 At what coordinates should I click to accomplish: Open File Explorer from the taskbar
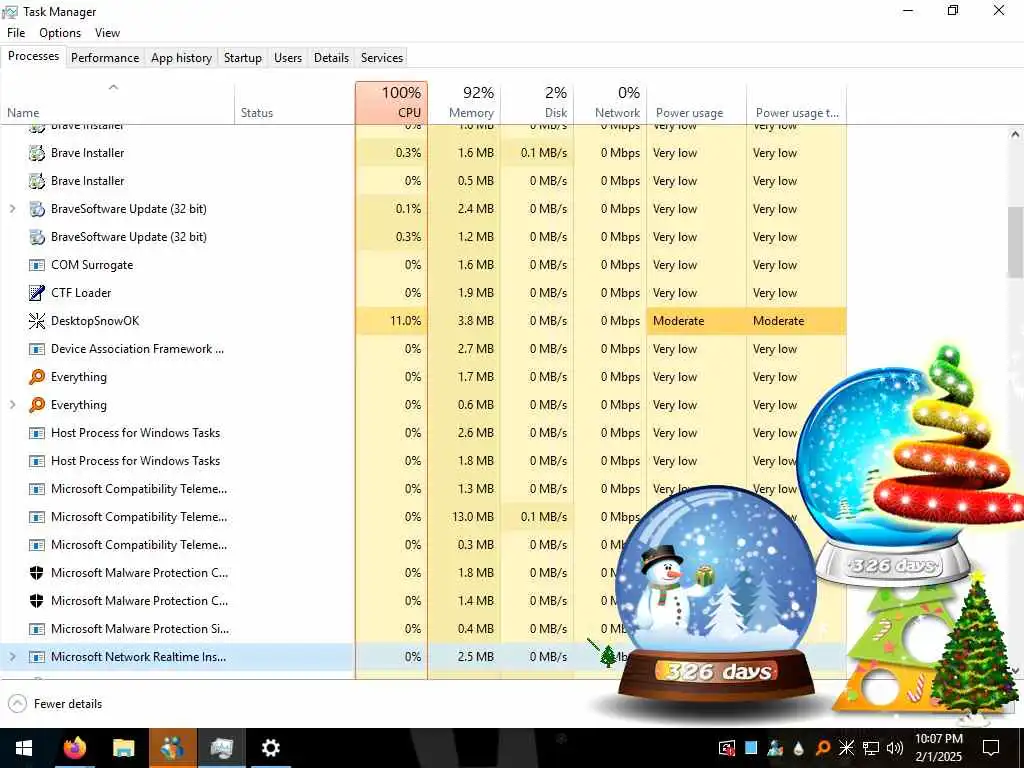[x=123, y=748]
